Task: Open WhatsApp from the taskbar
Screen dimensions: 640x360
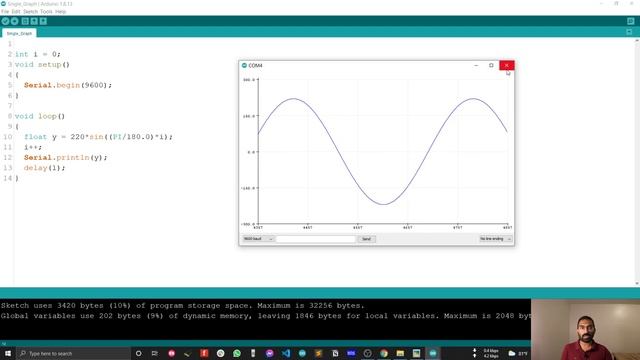Action: (x=237, y=353)
